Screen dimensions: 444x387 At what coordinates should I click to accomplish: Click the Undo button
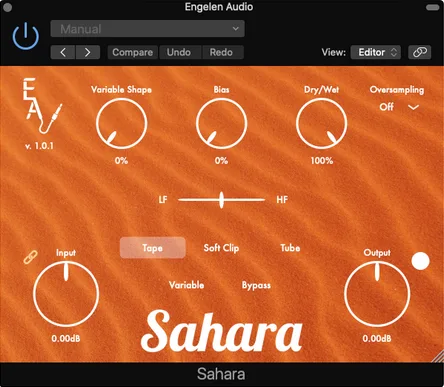pyautogui.click(x=179, y=52)
